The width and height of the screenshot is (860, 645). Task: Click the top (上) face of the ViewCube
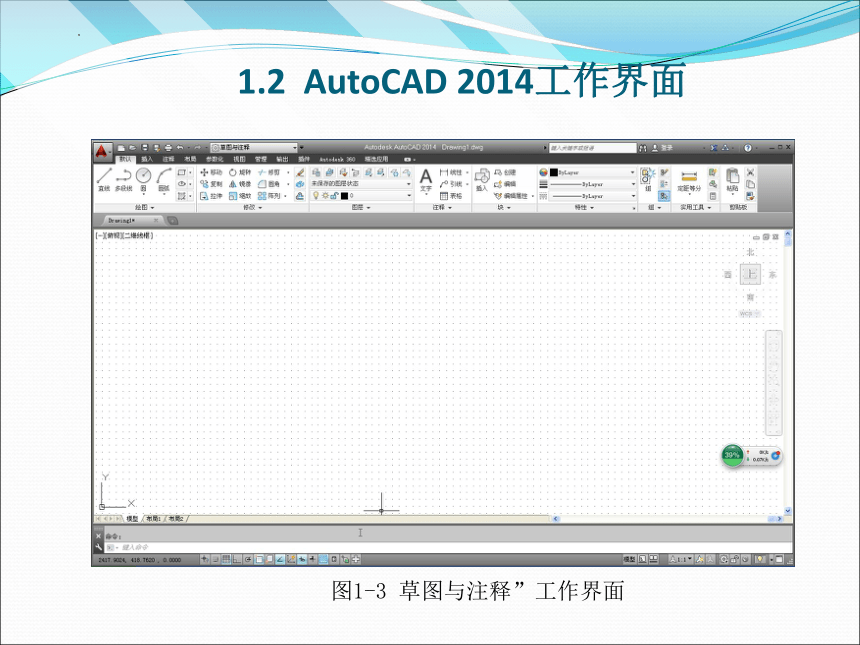(x=750, y=274)
